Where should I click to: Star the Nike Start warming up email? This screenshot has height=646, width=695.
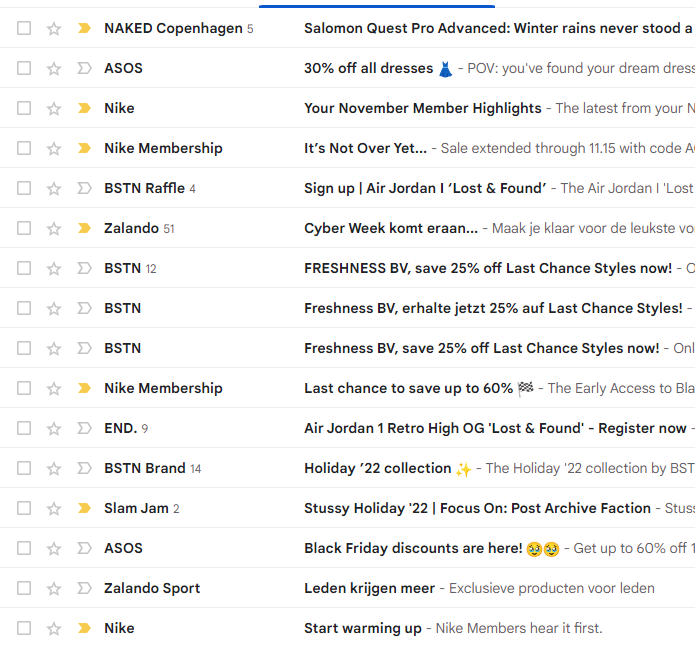coord(54,629)
